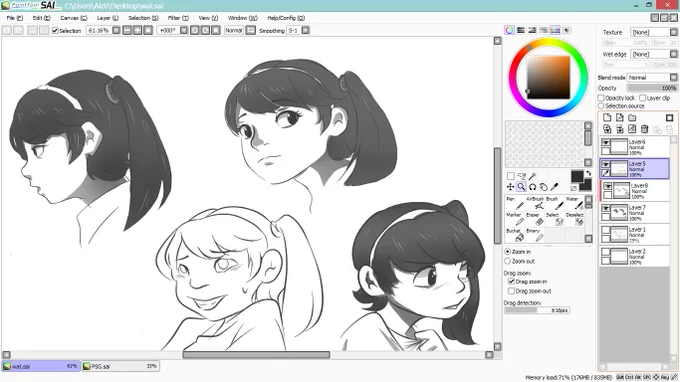Screen dimensions: 680x382
Task: Open the zoom percentage dropdown
Action: (116, 30)
